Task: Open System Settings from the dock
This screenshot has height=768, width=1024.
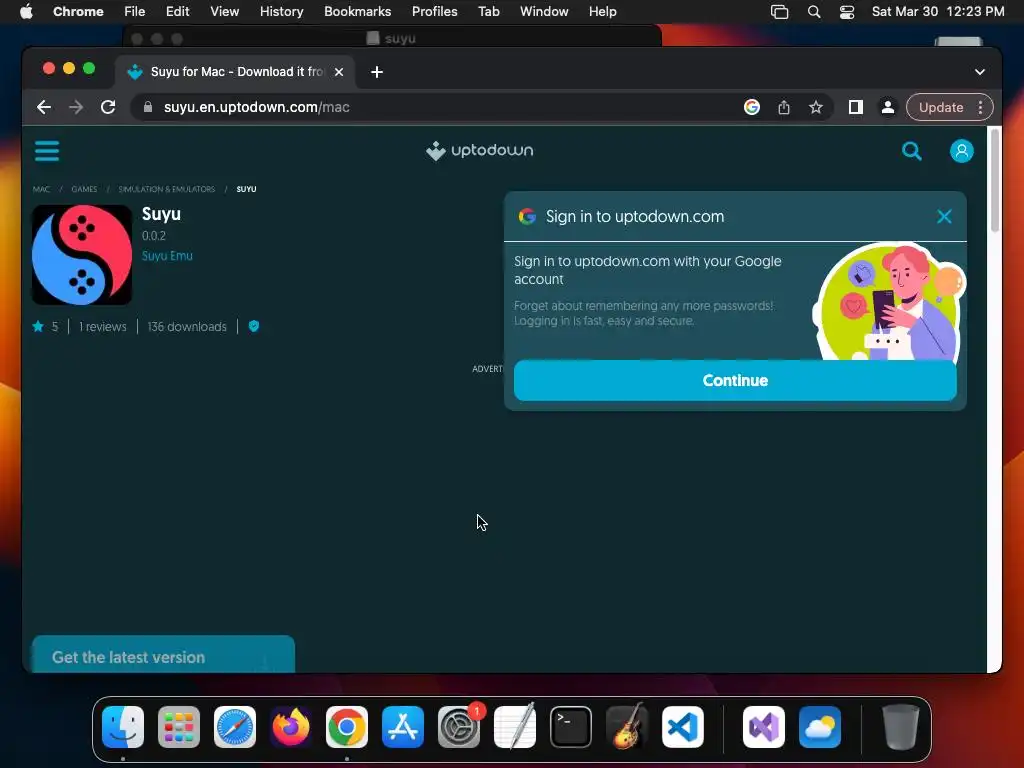Action: coord(459,727)
